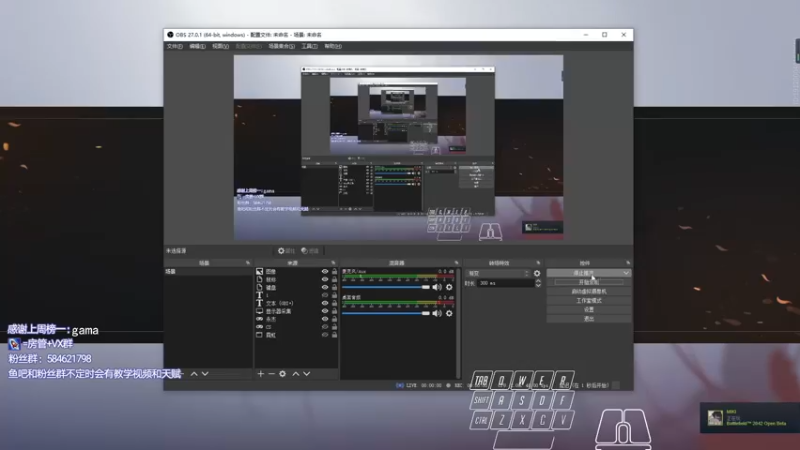
Task: Expand the stop streaming button arrow
Action: [626, 273]
